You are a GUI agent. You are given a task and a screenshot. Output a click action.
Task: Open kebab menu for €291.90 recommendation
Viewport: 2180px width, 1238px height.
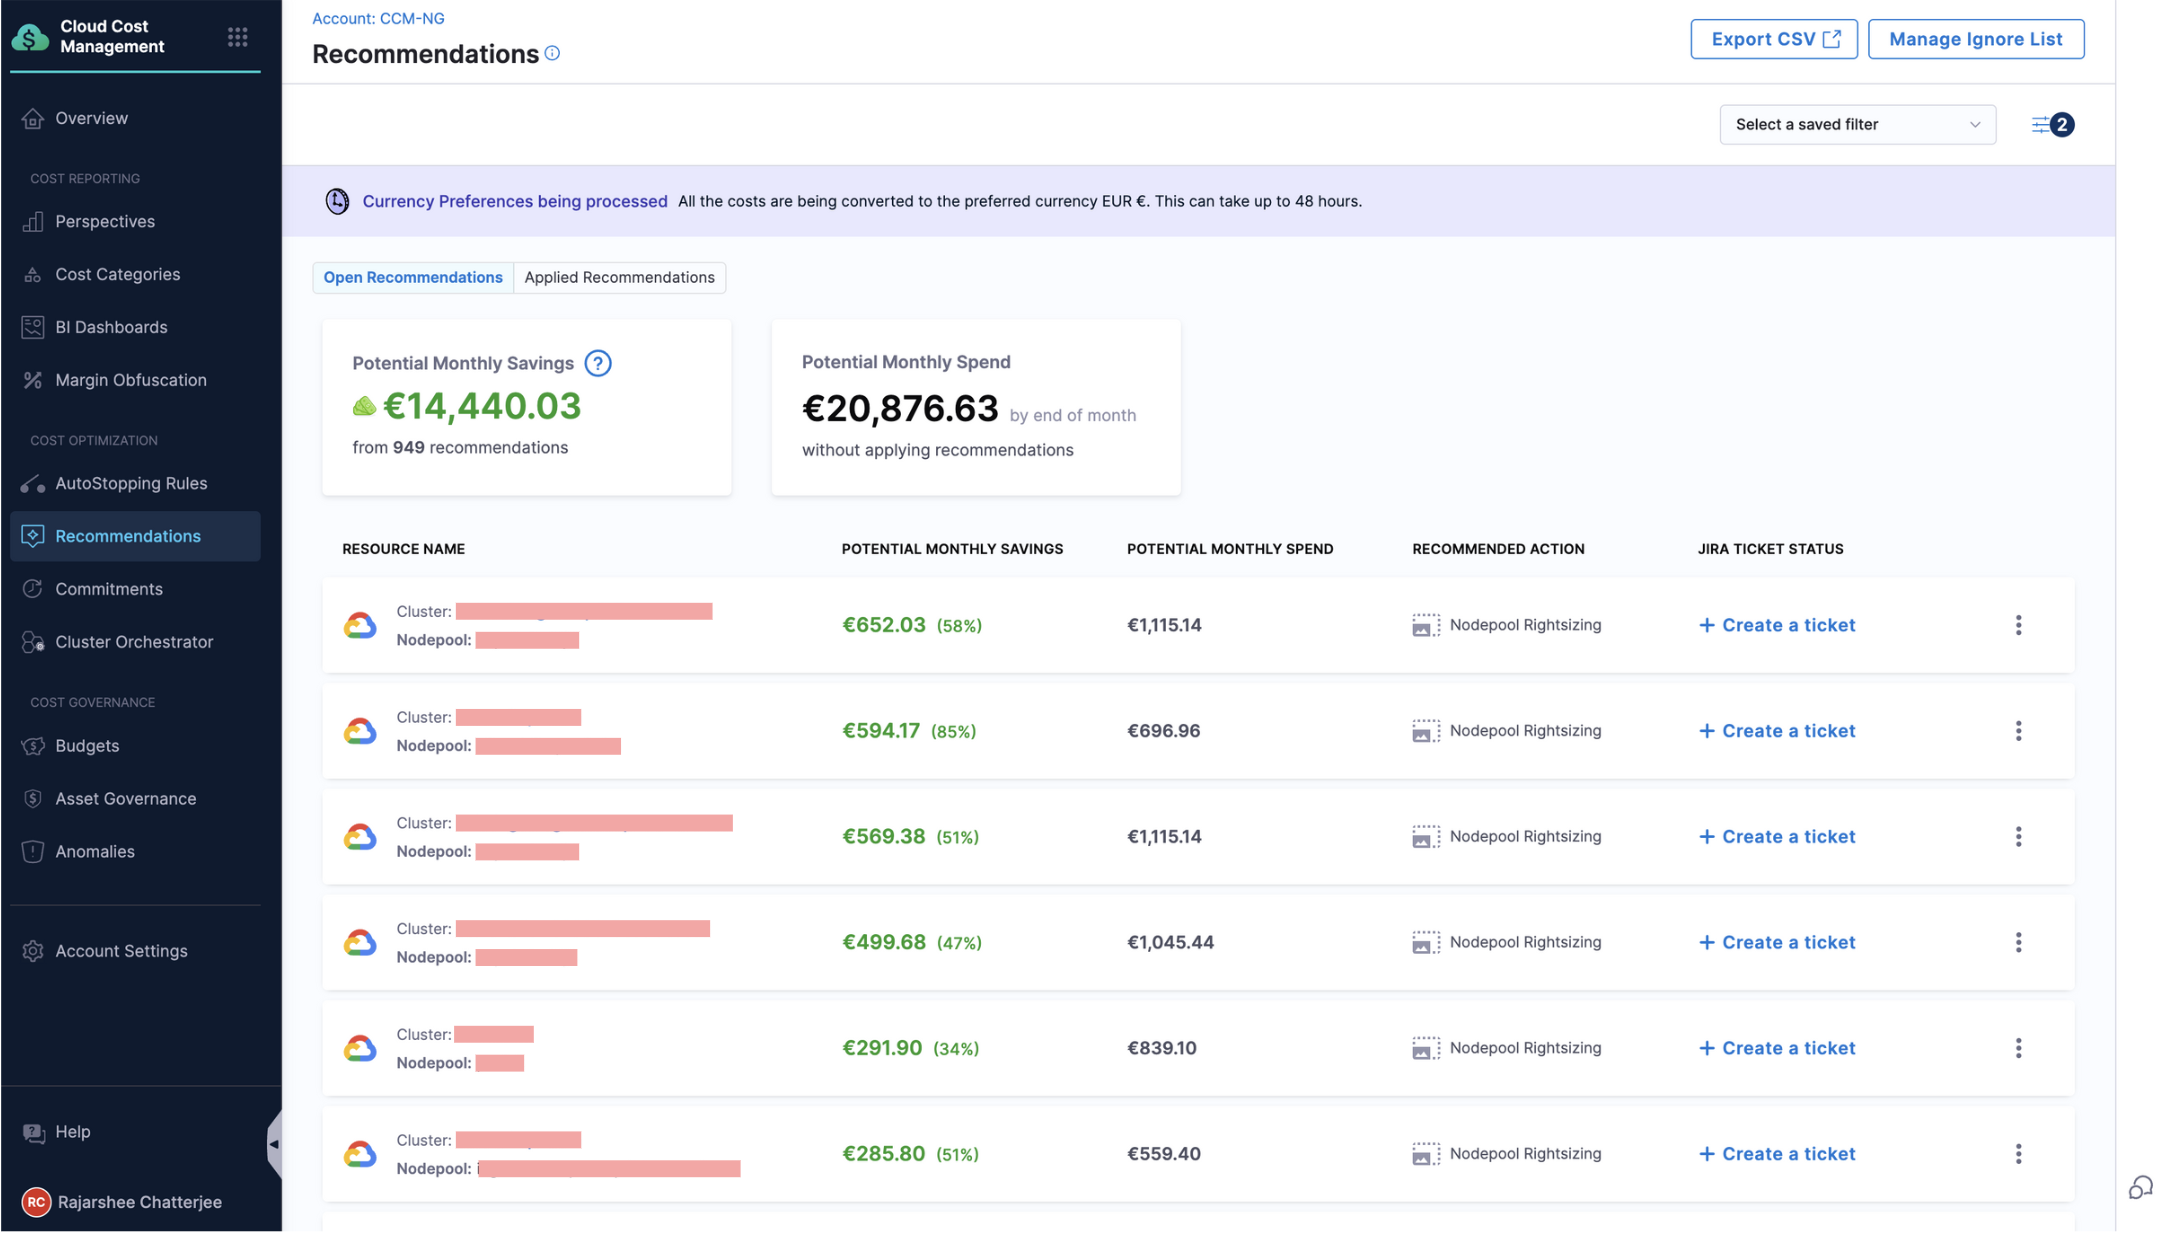tap(2018, 1048)
